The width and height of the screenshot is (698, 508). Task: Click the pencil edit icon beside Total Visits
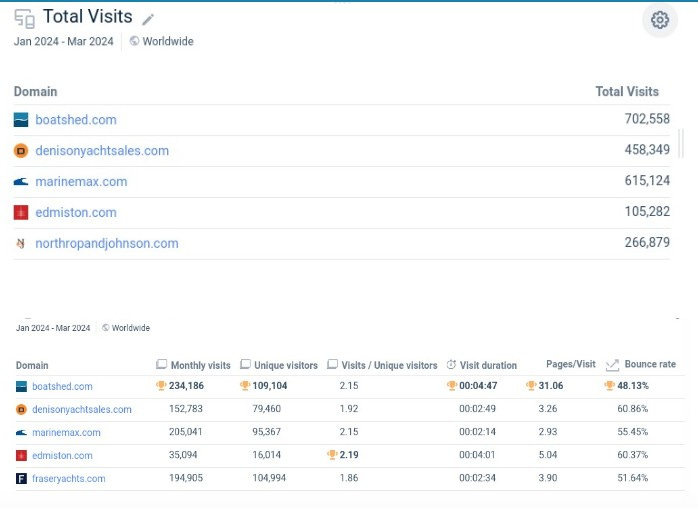point(148,19)
